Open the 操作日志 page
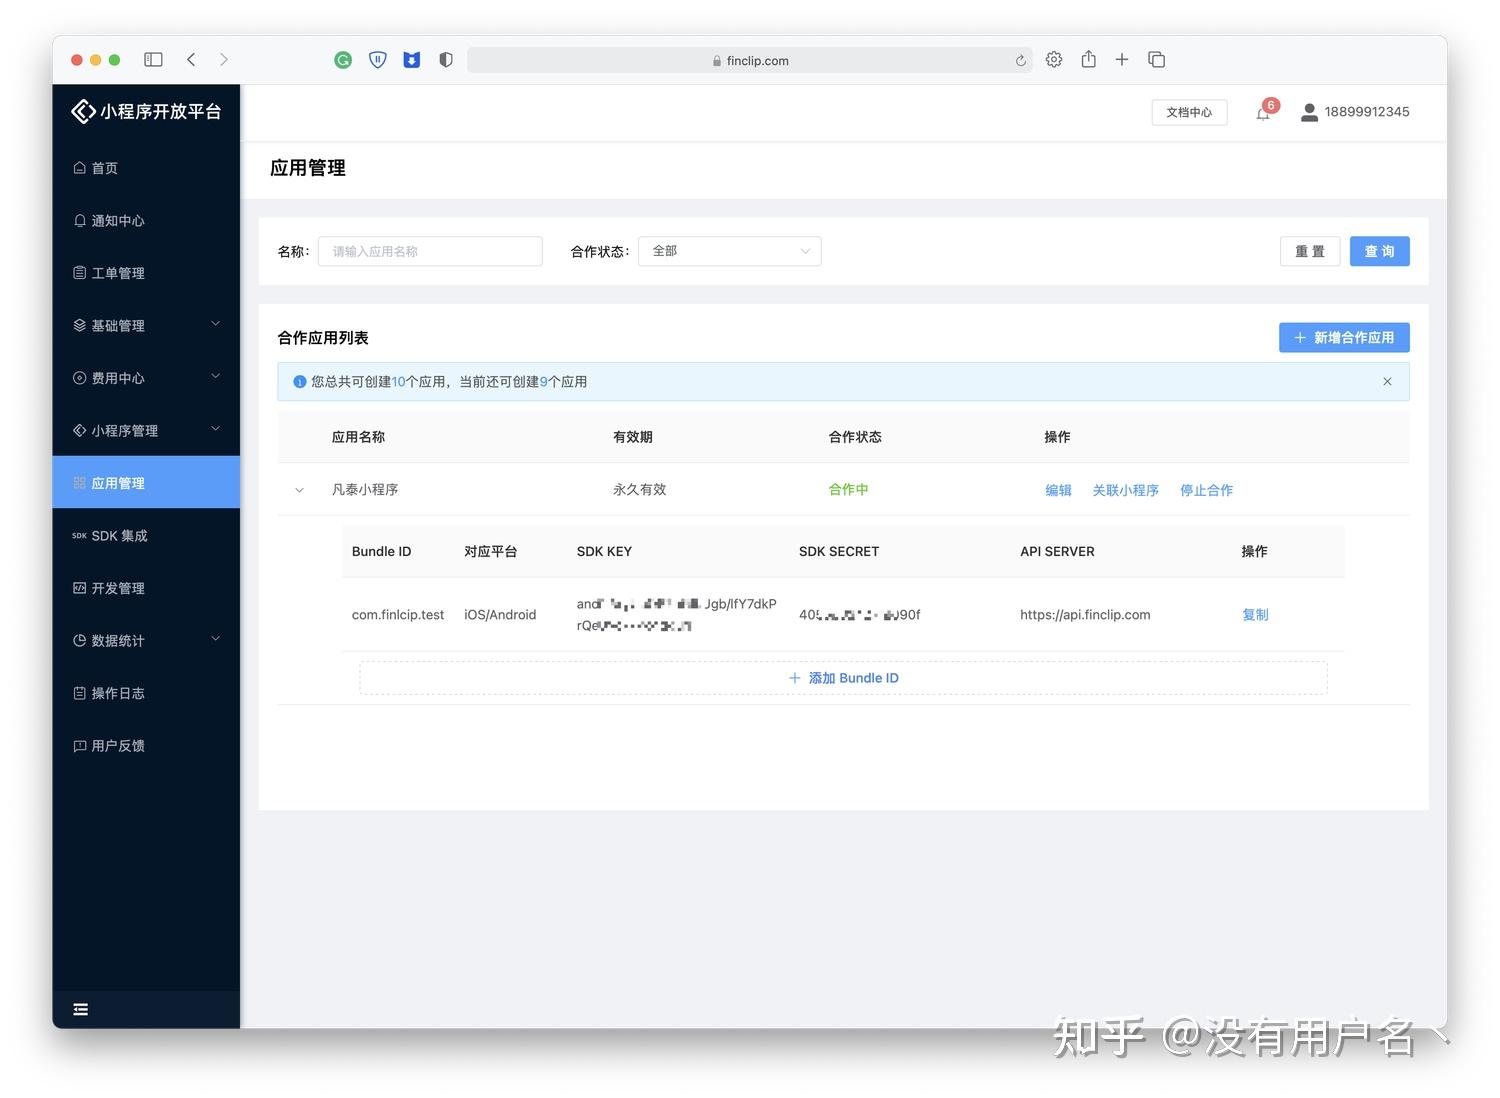This screenshot has height=1098, width=1500. pyautogui.click(x=118, y=692)
